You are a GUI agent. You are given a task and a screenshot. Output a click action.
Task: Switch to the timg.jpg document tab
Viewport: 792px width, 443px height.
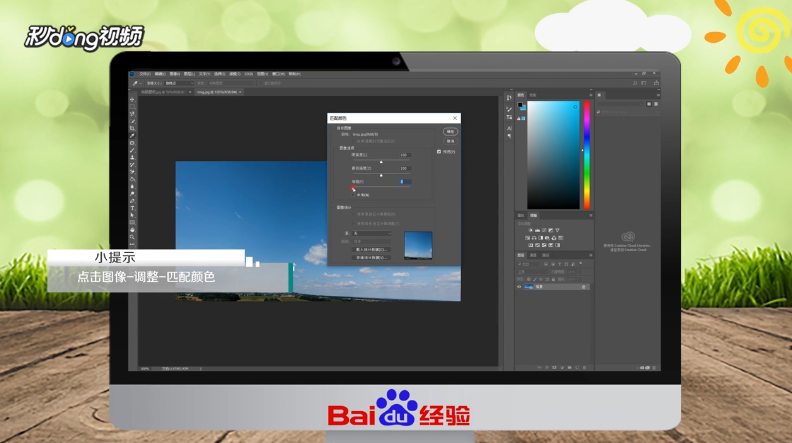(x=217, y=92)
